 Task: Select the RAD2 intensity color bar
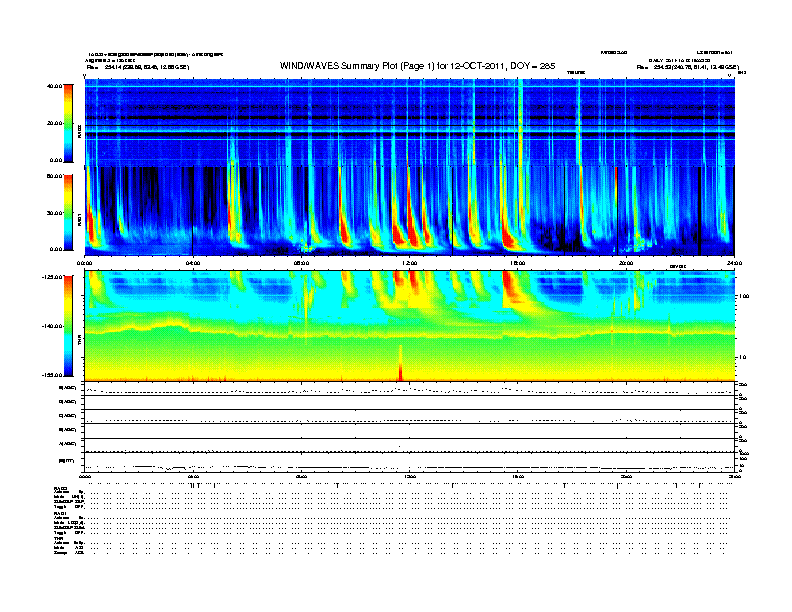pyautogui.click(x=68, y=123)
